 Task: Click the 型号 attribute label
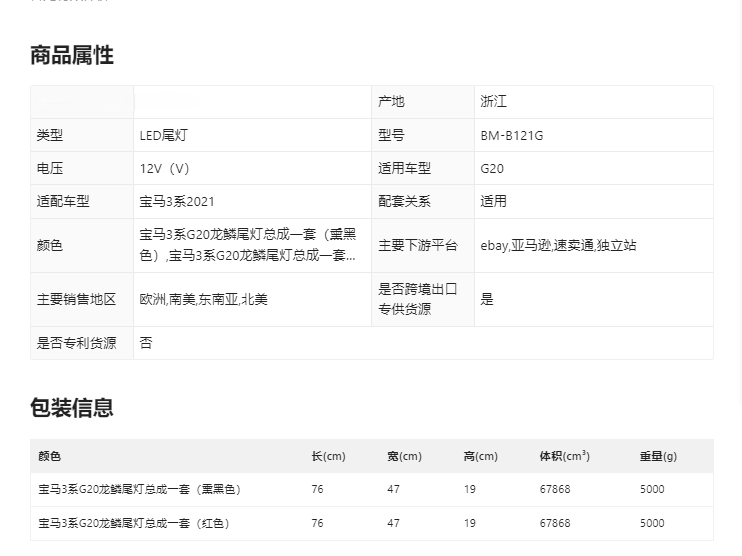[391, 135]
